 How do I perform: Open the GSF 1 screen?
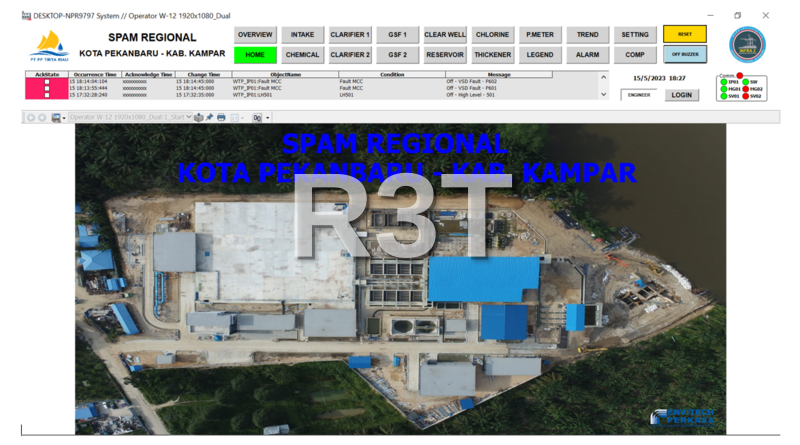pos(397,35)
